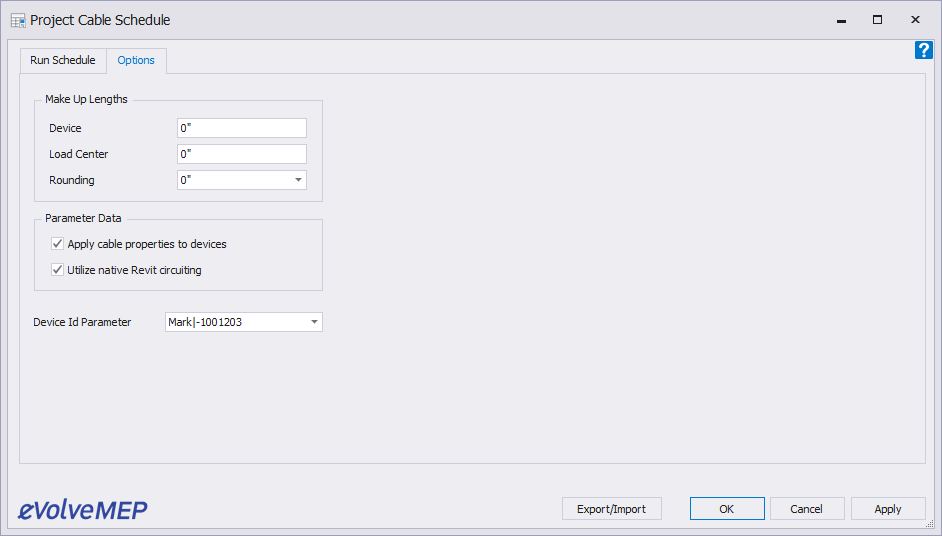Toggle Apply cable properties to devices
The height and width of the screenshot is (536, 942).
click(58, 244)
